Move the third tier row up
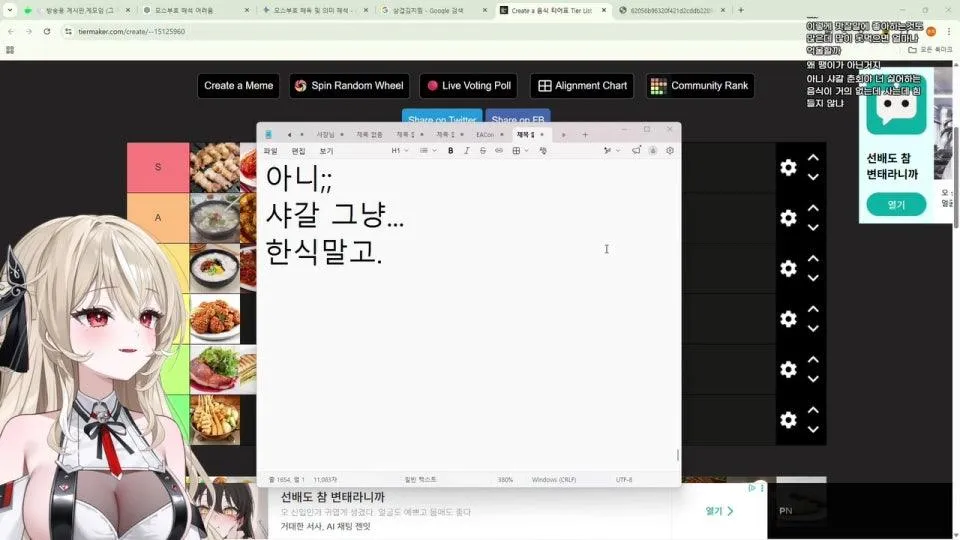960x540 pixels. pos(813,258)
